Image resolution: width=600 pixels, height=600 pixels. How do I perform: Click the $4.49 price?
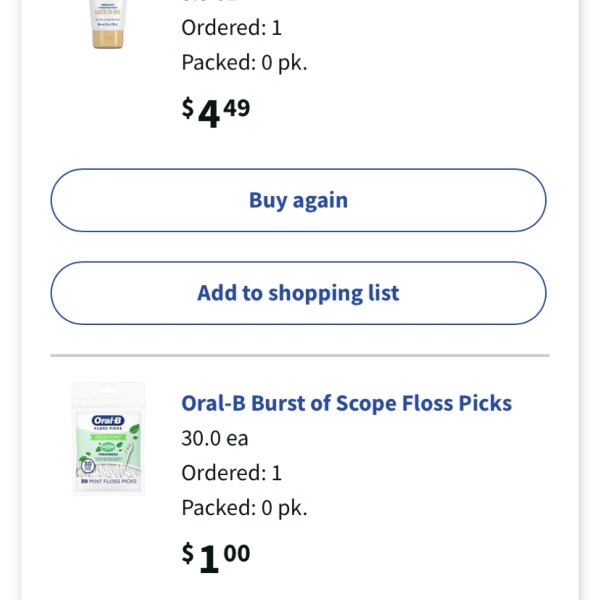pos(216,112)
